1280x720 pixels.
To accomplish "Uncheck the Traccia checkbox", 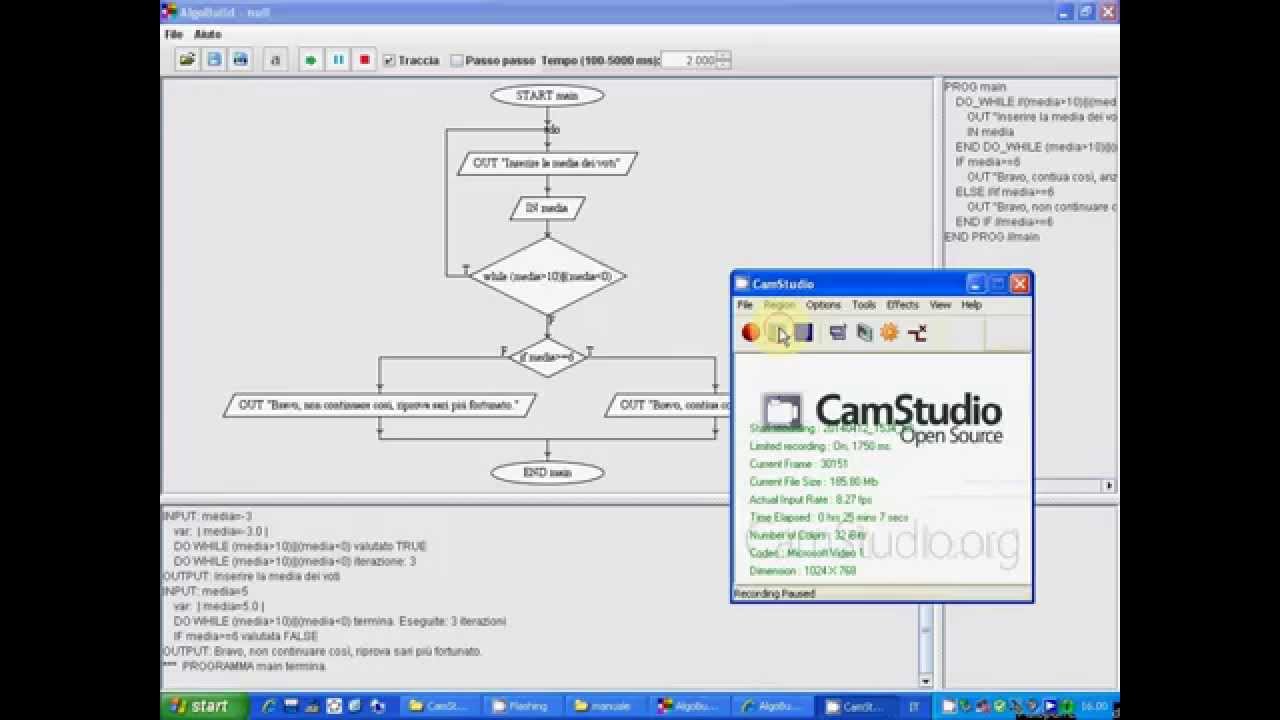I will coord(390,61).
